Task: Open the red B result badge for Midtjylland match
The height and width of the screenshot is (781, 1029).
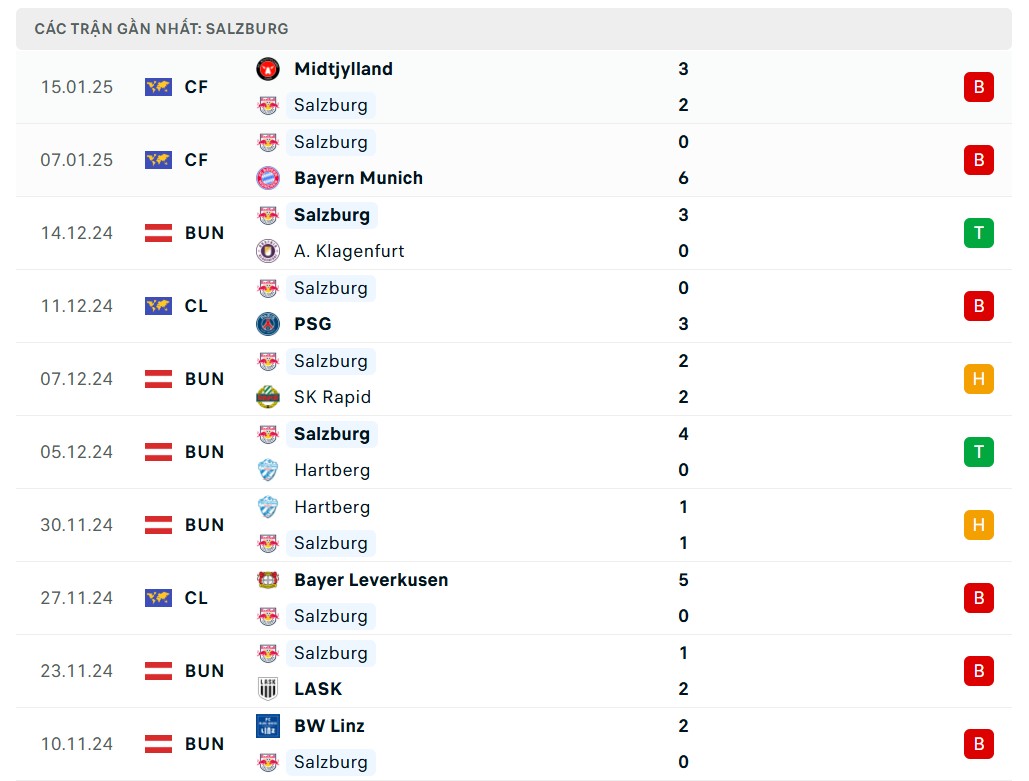Action: tap(978, 87)
